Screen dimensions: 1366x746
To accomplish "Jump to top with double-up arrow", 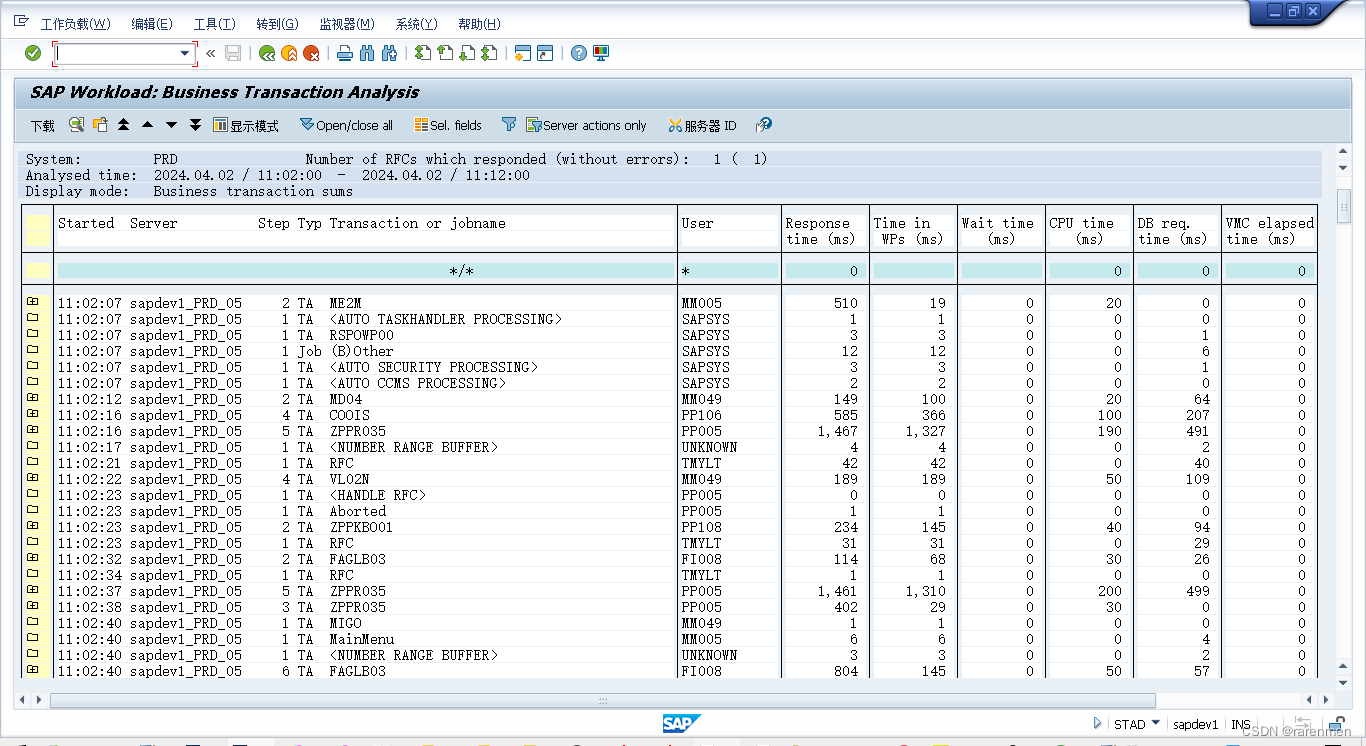I will (123, 125).
